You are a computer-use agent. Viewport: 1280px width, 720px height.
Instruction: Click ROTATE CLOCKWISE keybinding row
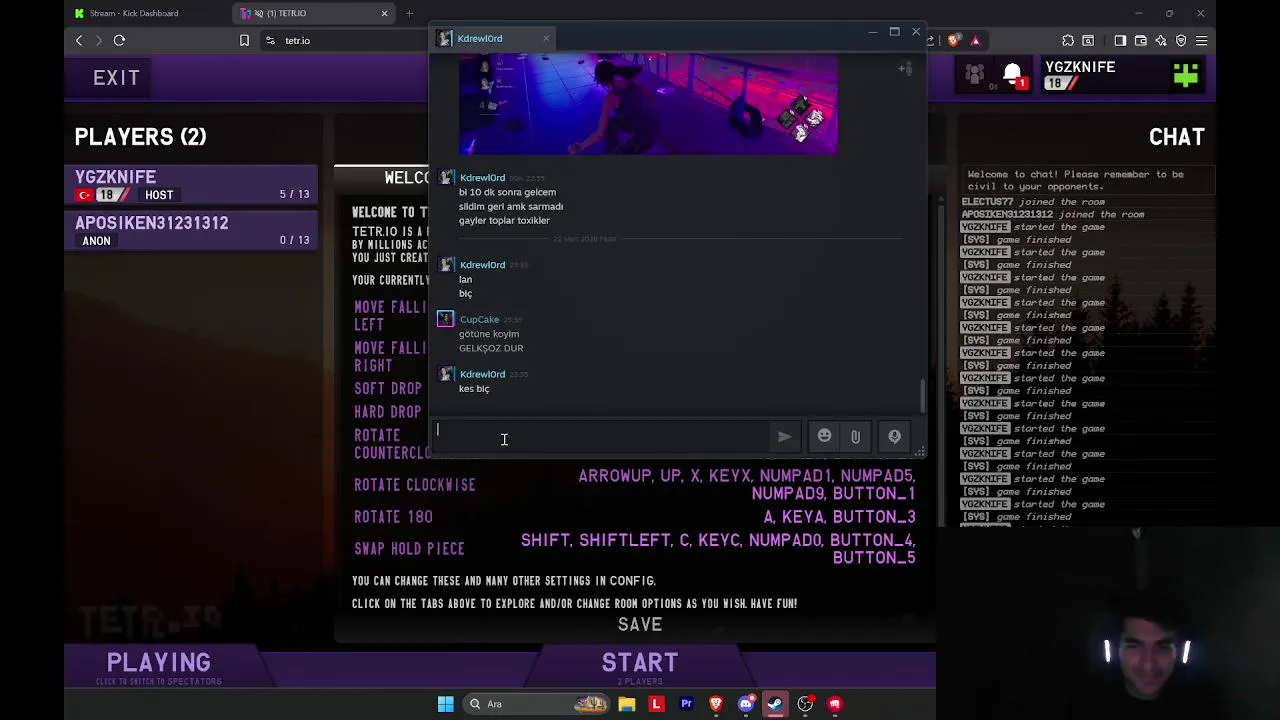coord(634,485)
